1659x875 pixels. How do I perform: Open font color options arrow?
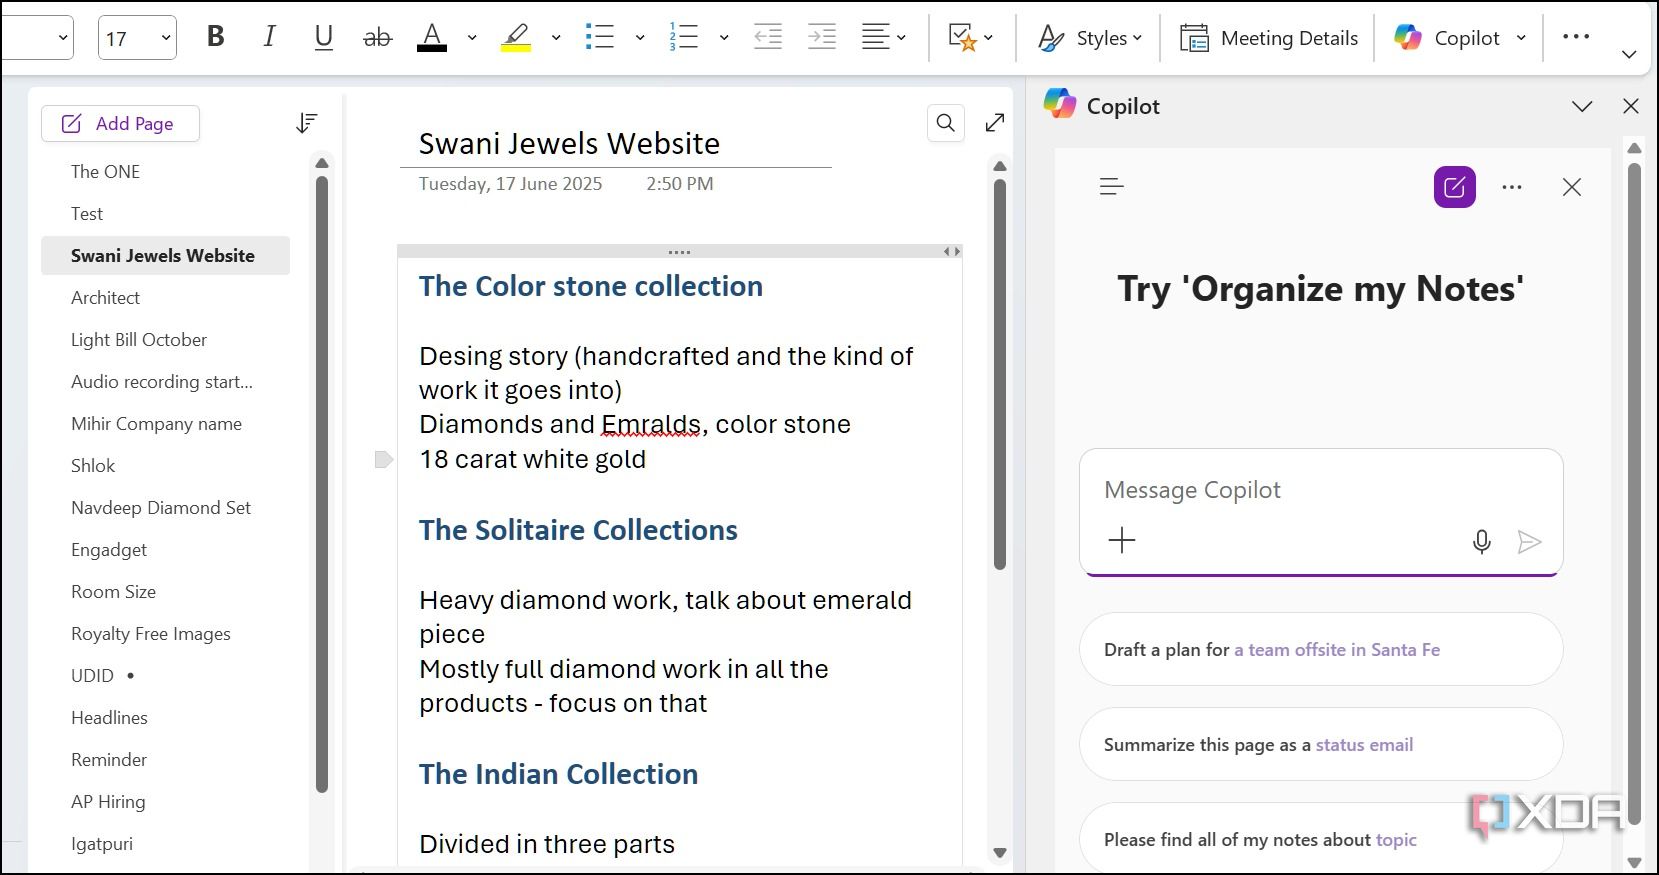[472, 38]
